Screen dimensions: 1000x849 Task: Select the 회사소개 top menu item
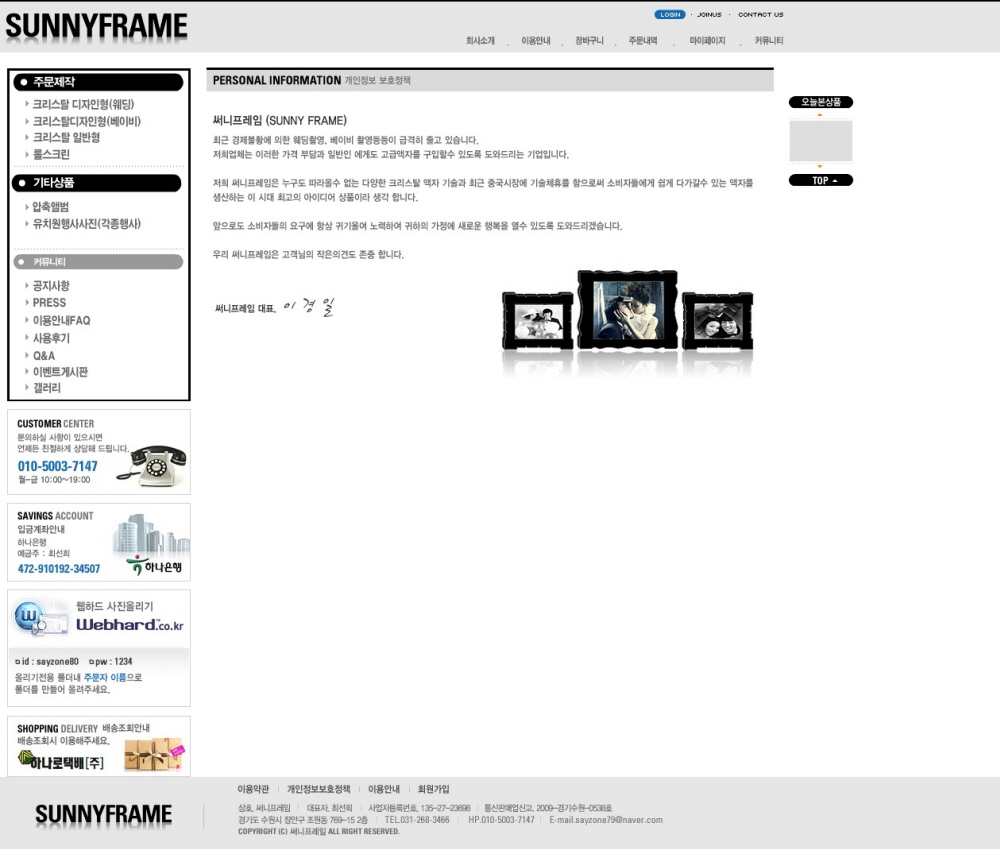(480, 41)
